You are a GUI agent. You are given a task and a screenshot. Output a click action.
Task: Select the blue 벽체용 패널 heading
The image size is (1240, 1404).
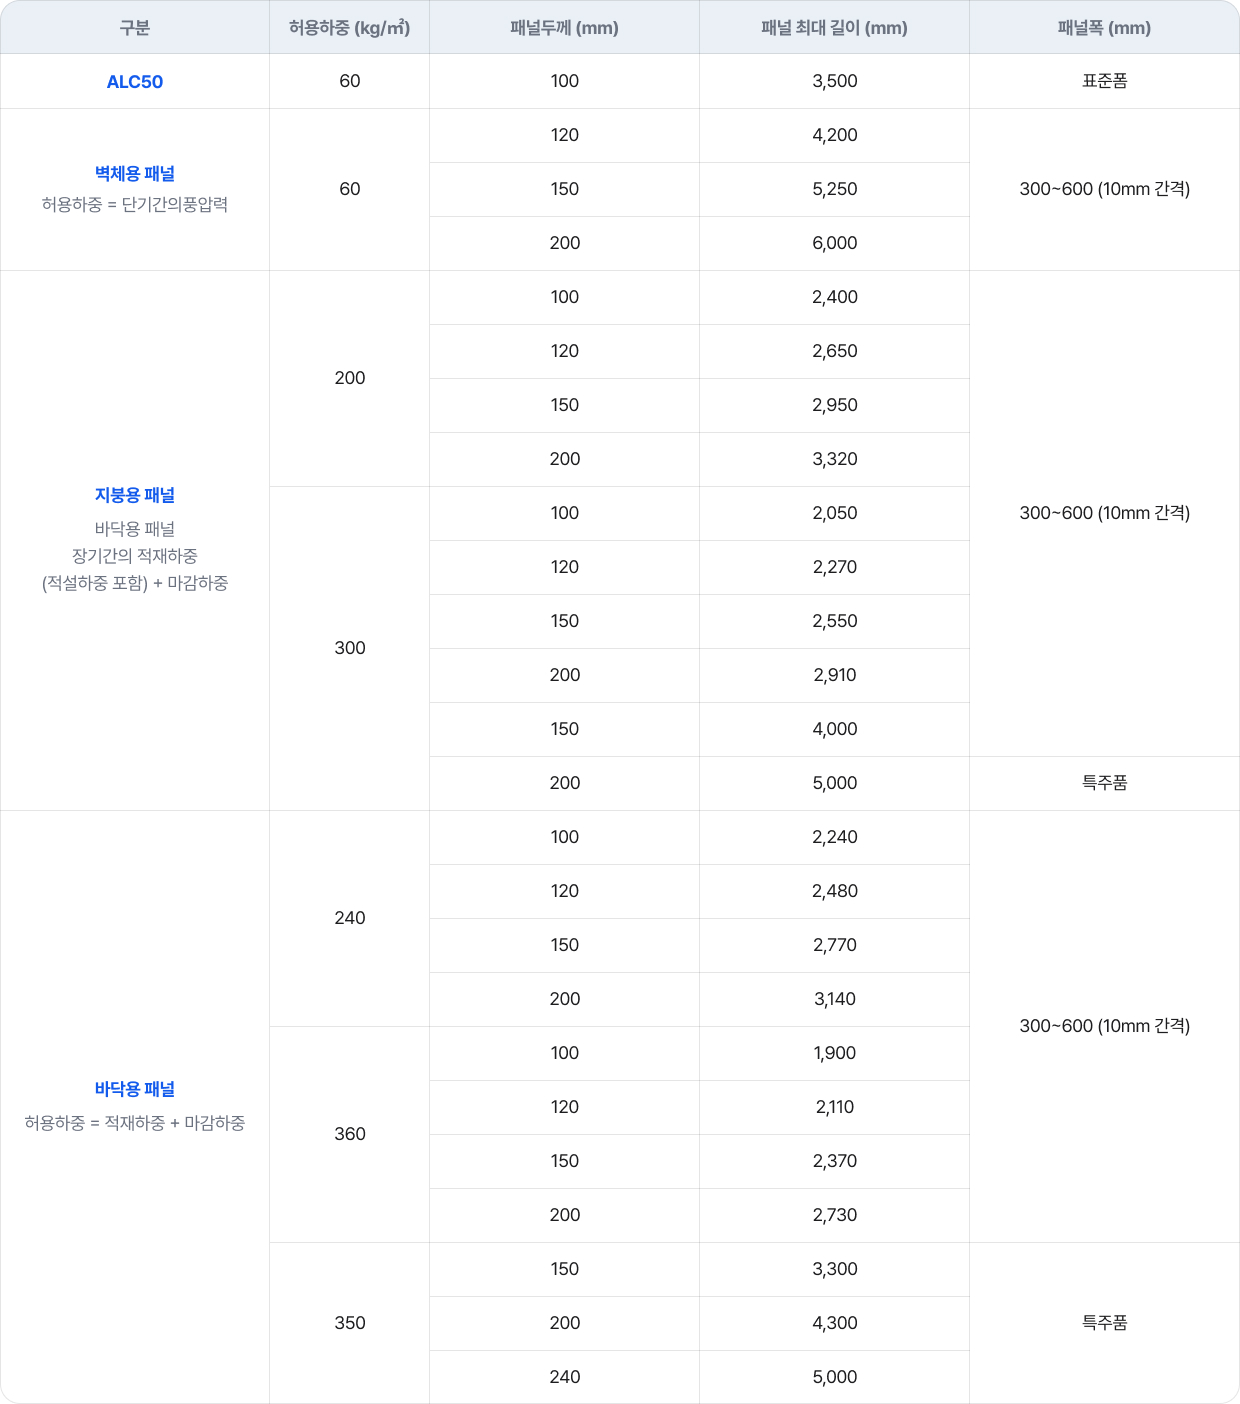pos(135,174)
